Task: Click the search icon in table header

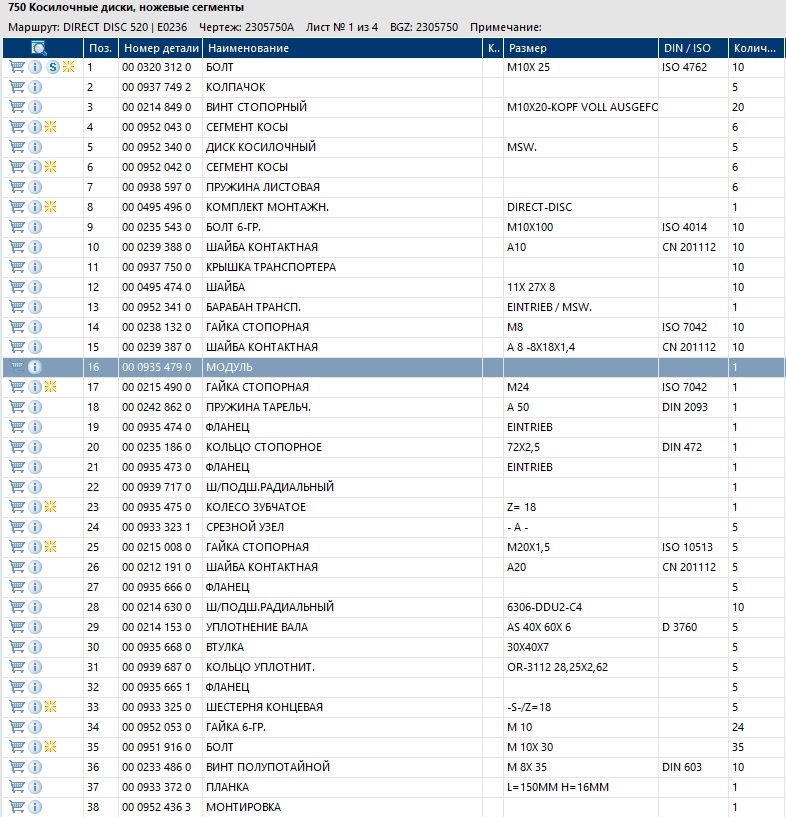Action: (39, 48)
